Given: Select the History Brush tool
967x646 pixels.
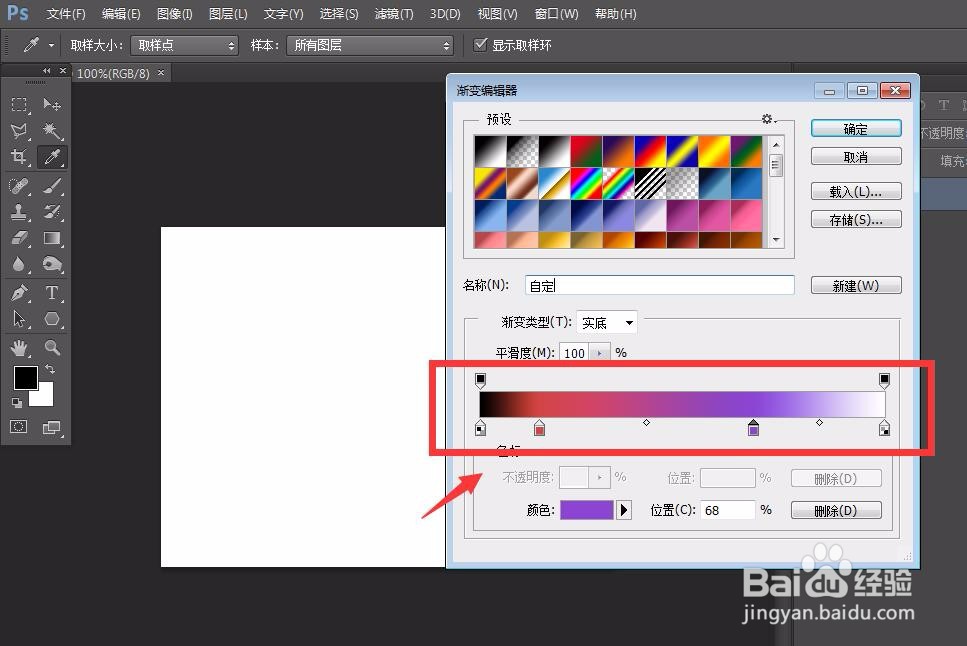Looking at the screenshot, I should [x=52, y=212].
